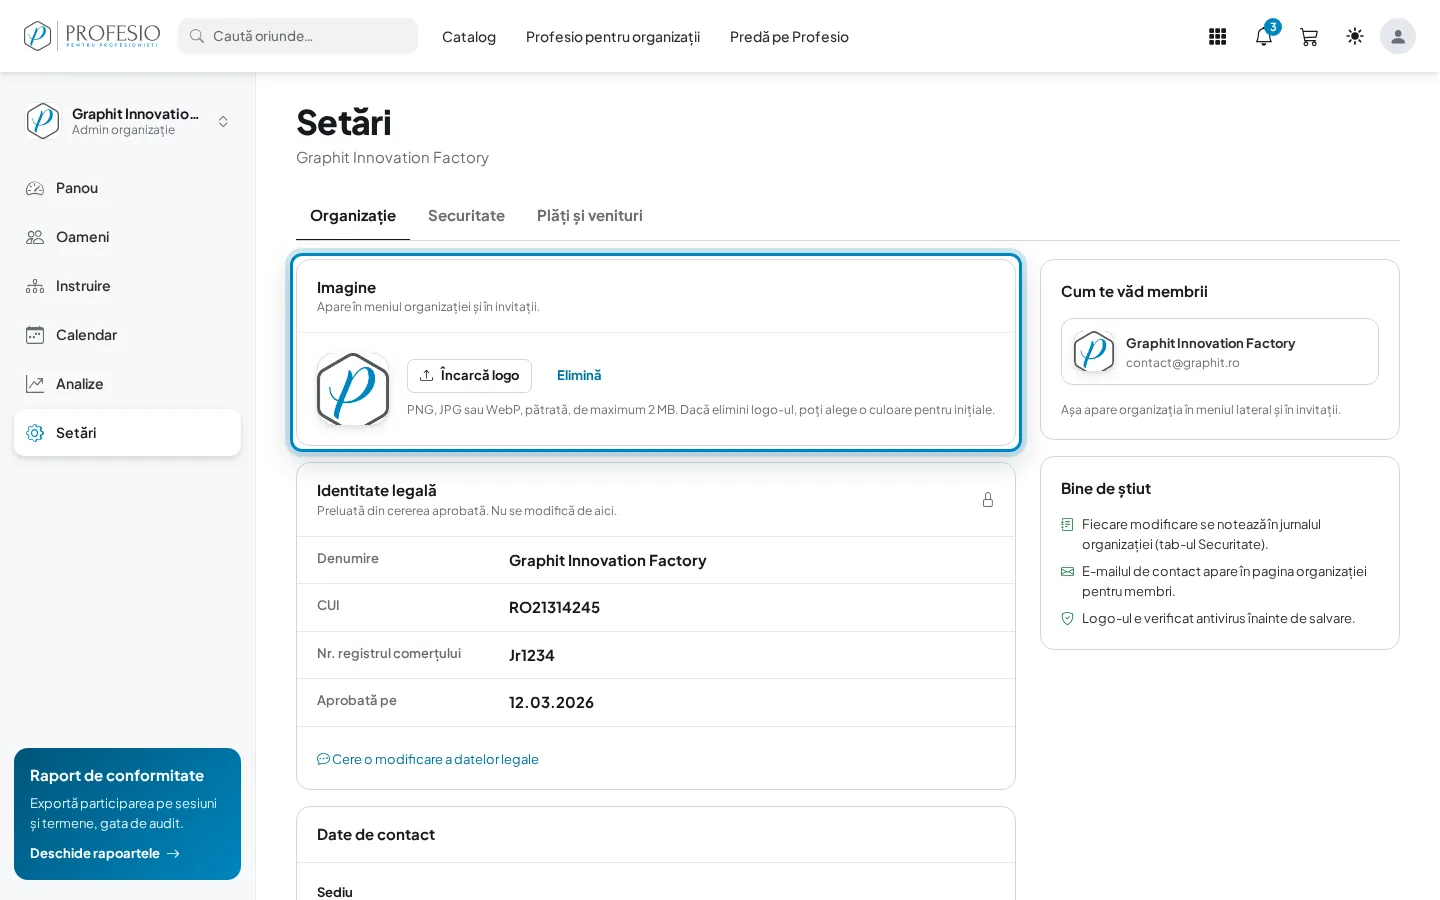Click the Profesio logo
This screenshot has height=900, width=1440.
point(92,36)
